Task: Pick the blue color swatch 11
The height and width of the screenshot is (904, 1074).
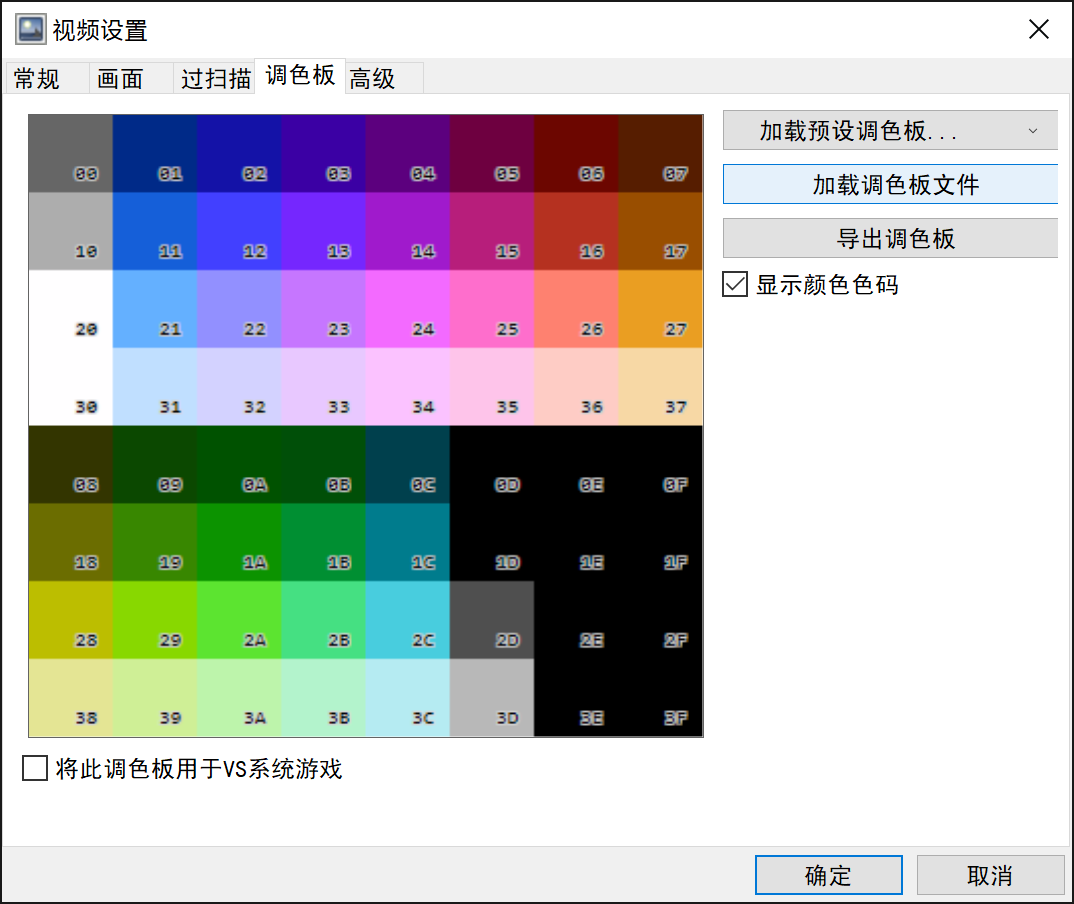Action: tap(155, 231)
